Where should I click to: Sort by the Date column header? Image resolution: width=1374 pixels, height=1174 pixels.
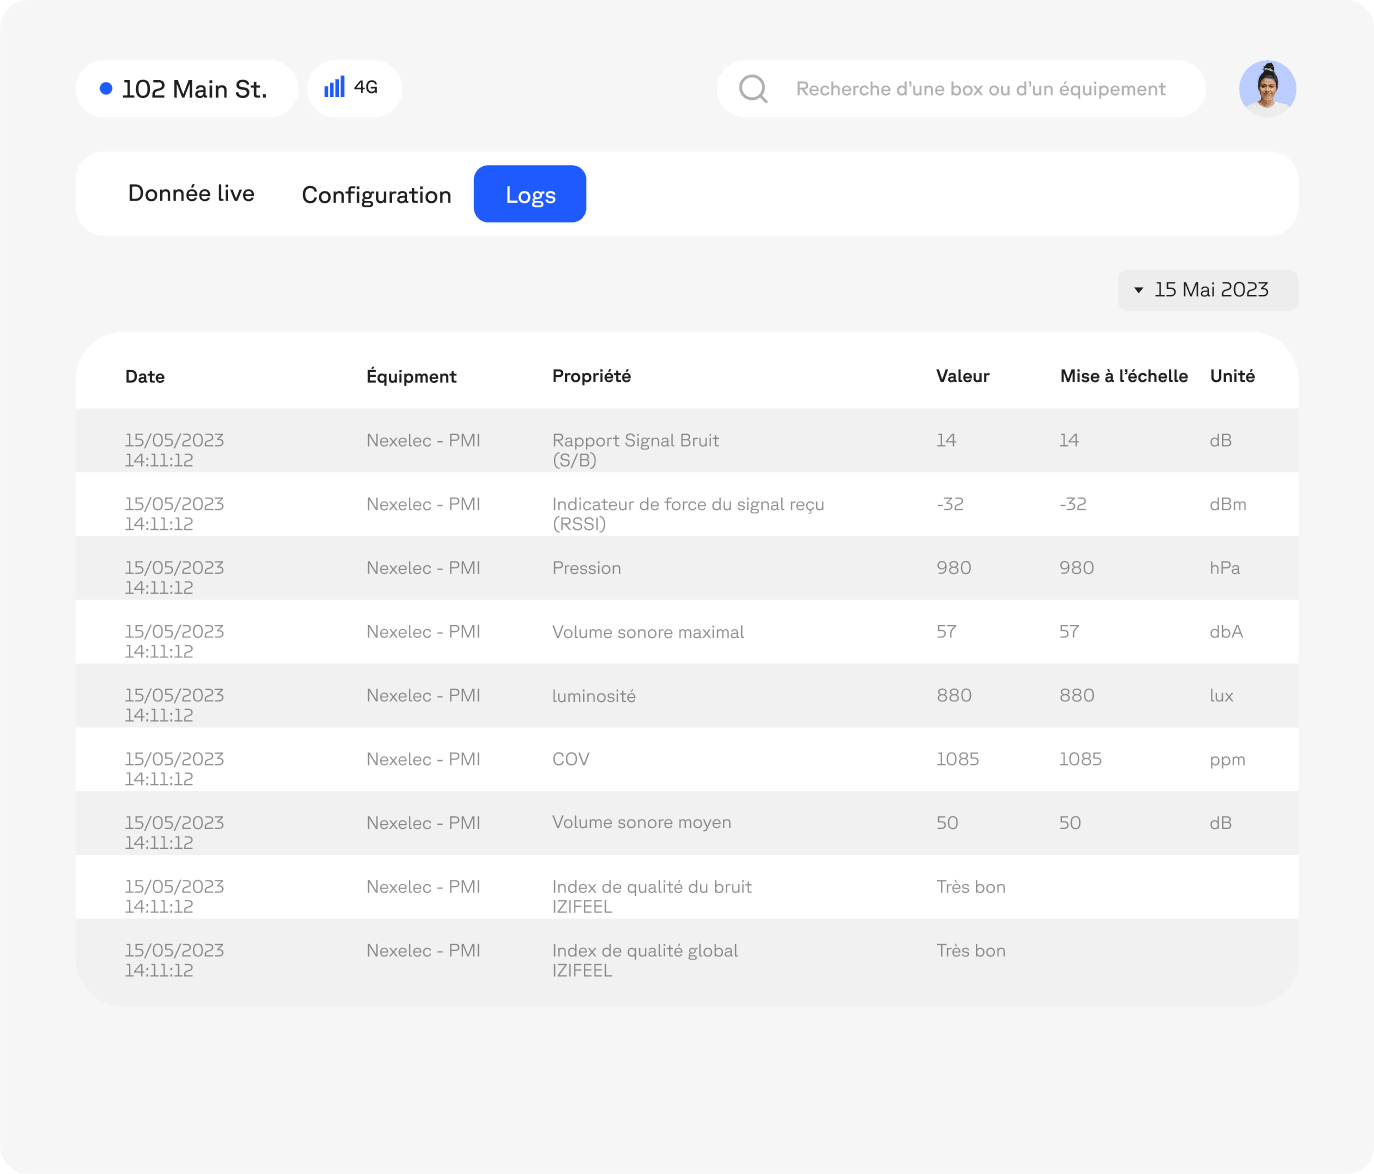(x=145, y=377)
